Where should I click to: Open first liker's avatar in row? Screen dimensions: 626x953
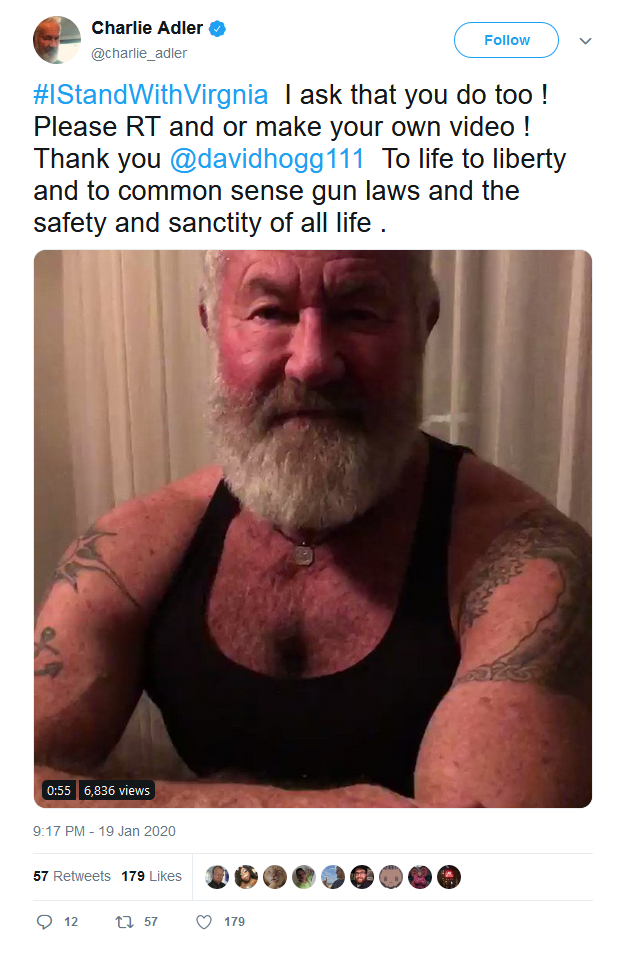tap(217, 876)
